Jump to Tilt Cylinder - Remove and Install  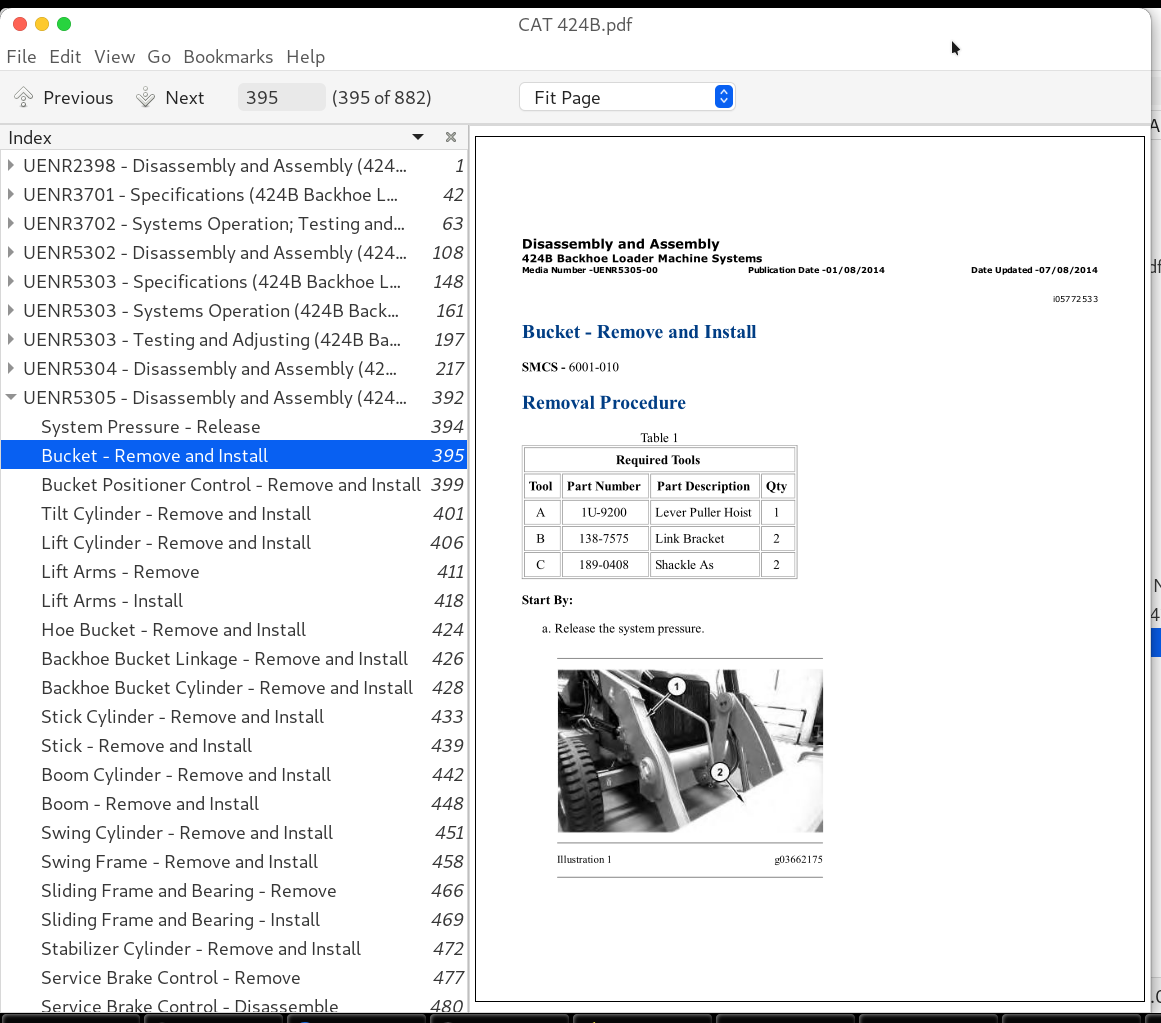click(x=176, y=514)
